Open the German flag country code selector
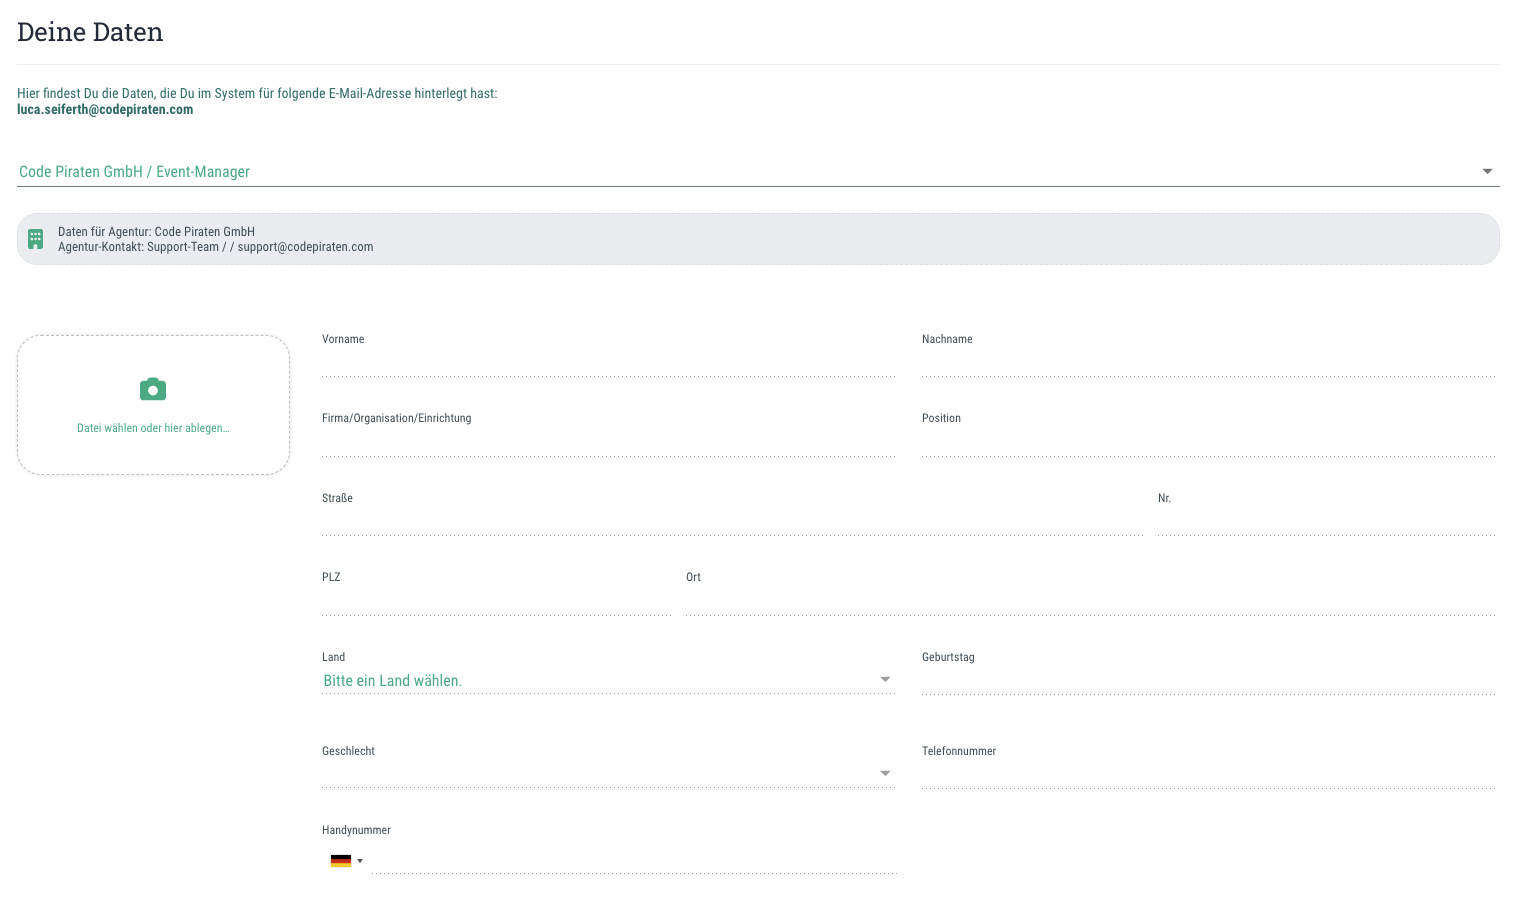 tap(346, 861)
